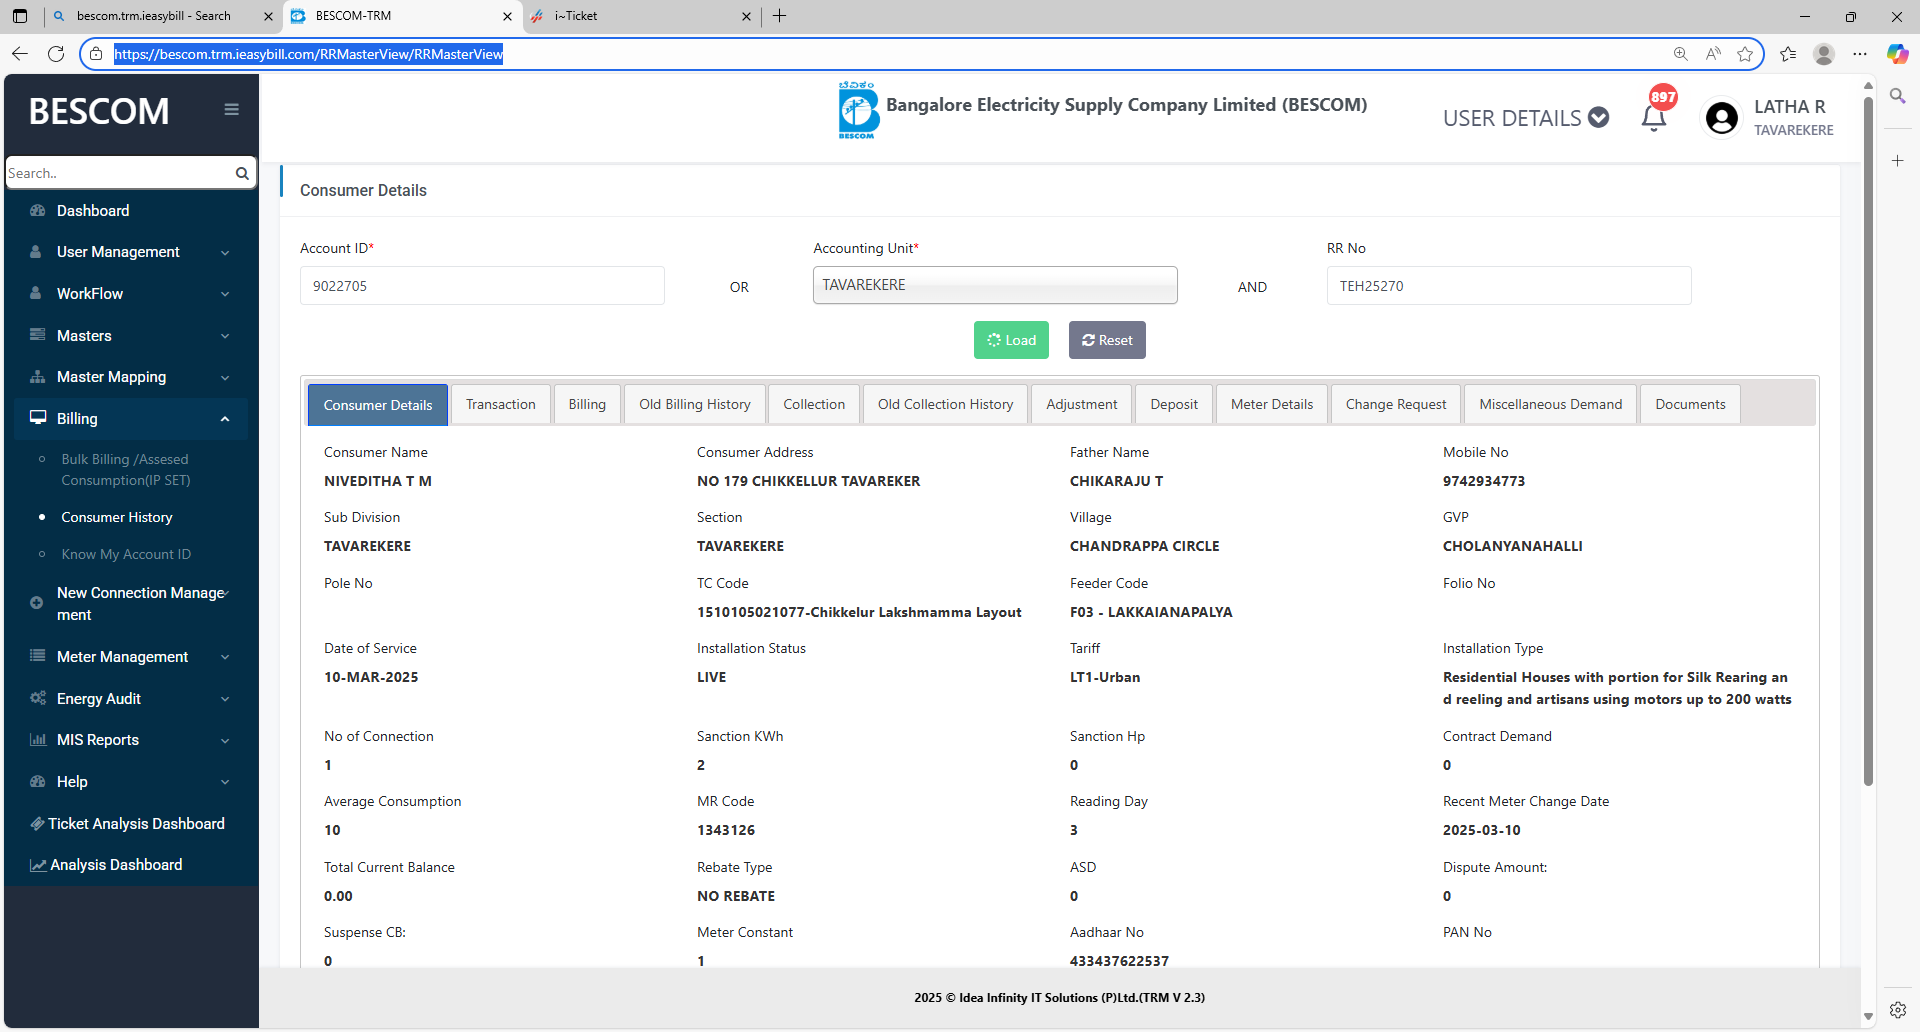This screenshot has width=1920, height=1032.
Task: Open Ticket Analysis Dashboard
Action: (127, 824)
